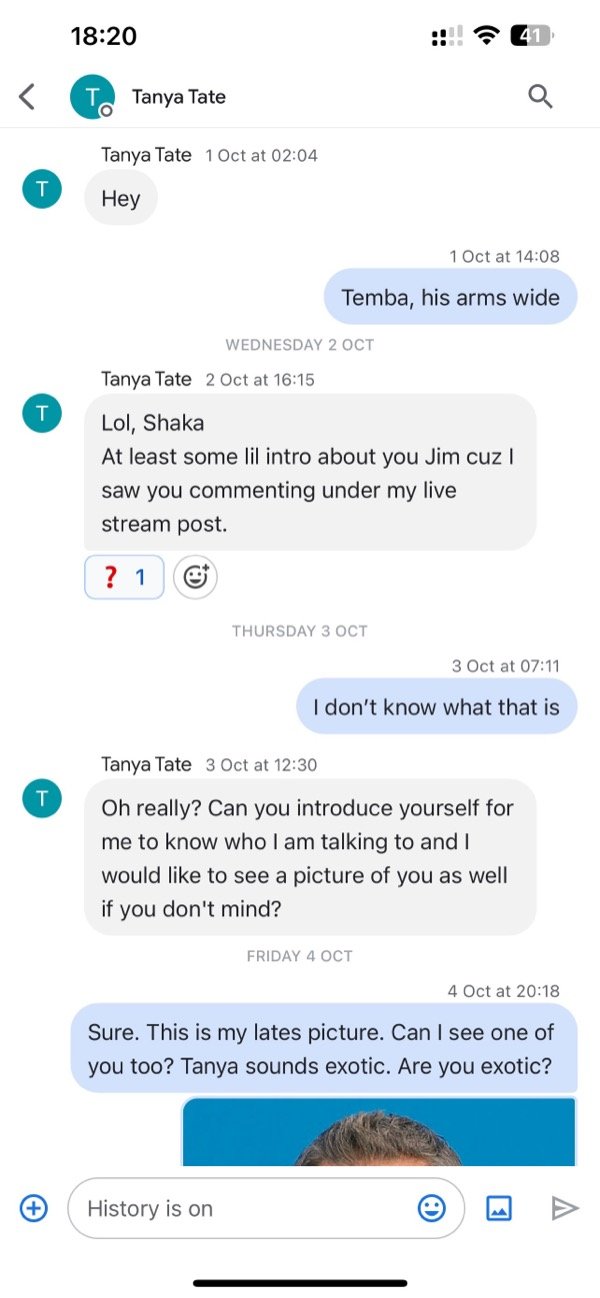This screenshot has width=600, height=1298.
Task: Tap the partially visible photo attachment
Action: tap(380, 1135)
